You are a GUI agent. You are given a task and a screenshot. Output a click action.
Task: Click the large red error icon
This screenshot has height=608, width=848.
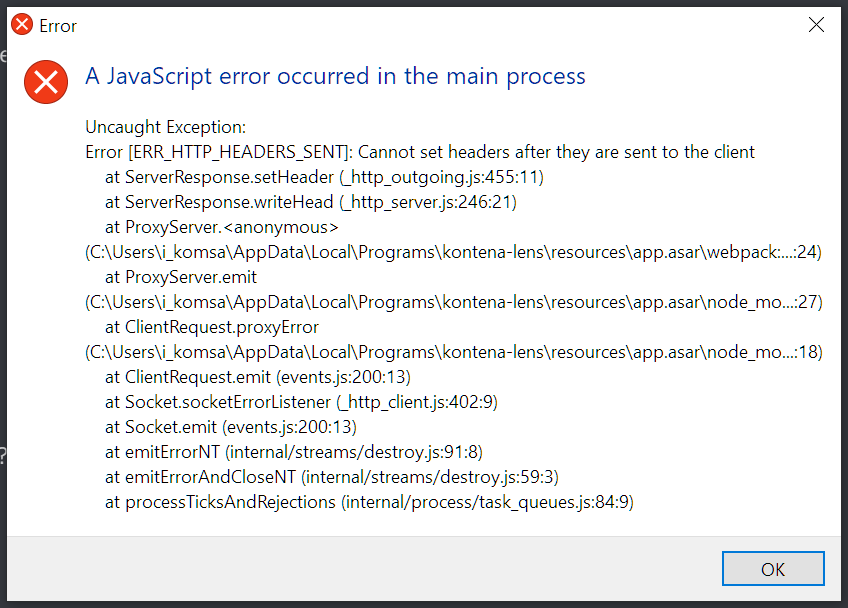(46, 82)
